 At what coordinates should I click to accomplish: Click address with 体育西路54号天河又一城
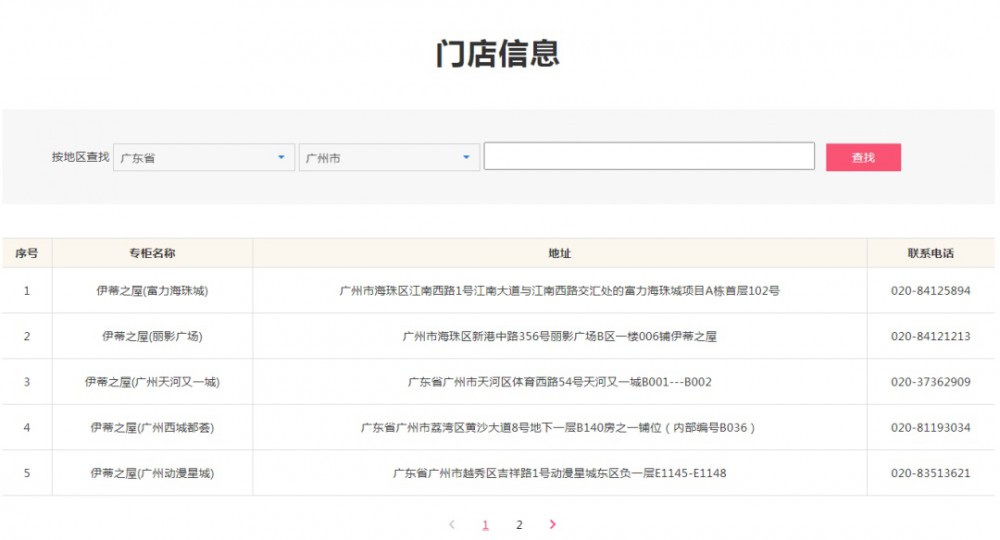tap(559, 382)
